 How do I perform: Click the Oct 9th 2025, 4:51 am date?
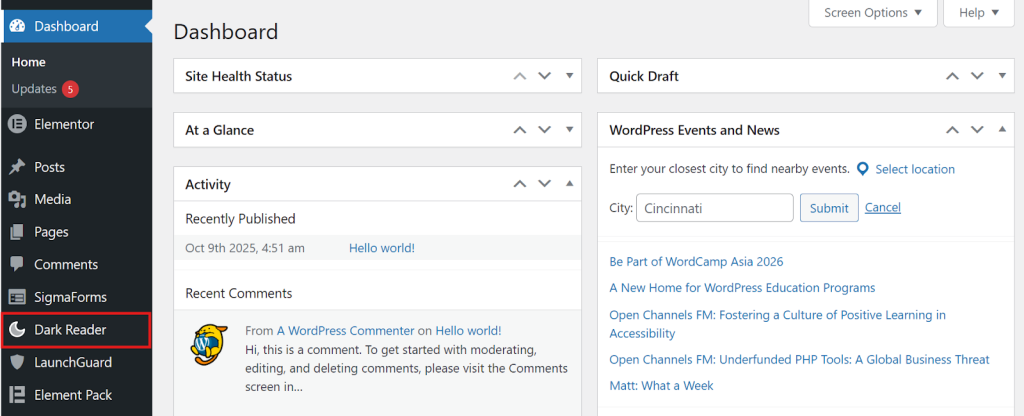click(245, 248)
